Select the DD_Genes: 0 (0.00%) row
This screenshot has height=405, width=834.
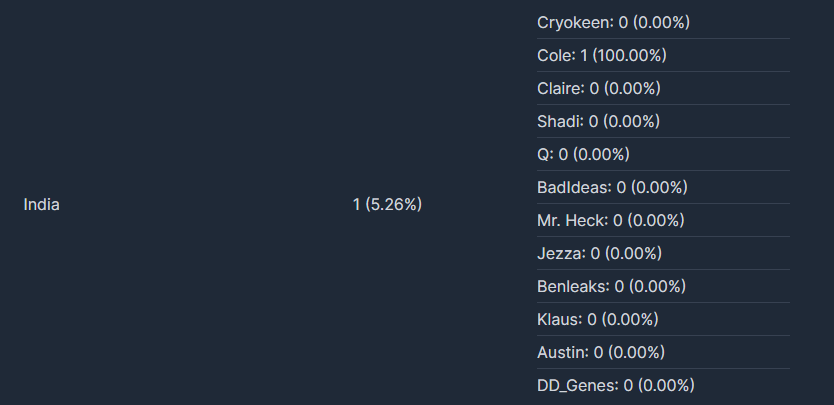point(663,385)
